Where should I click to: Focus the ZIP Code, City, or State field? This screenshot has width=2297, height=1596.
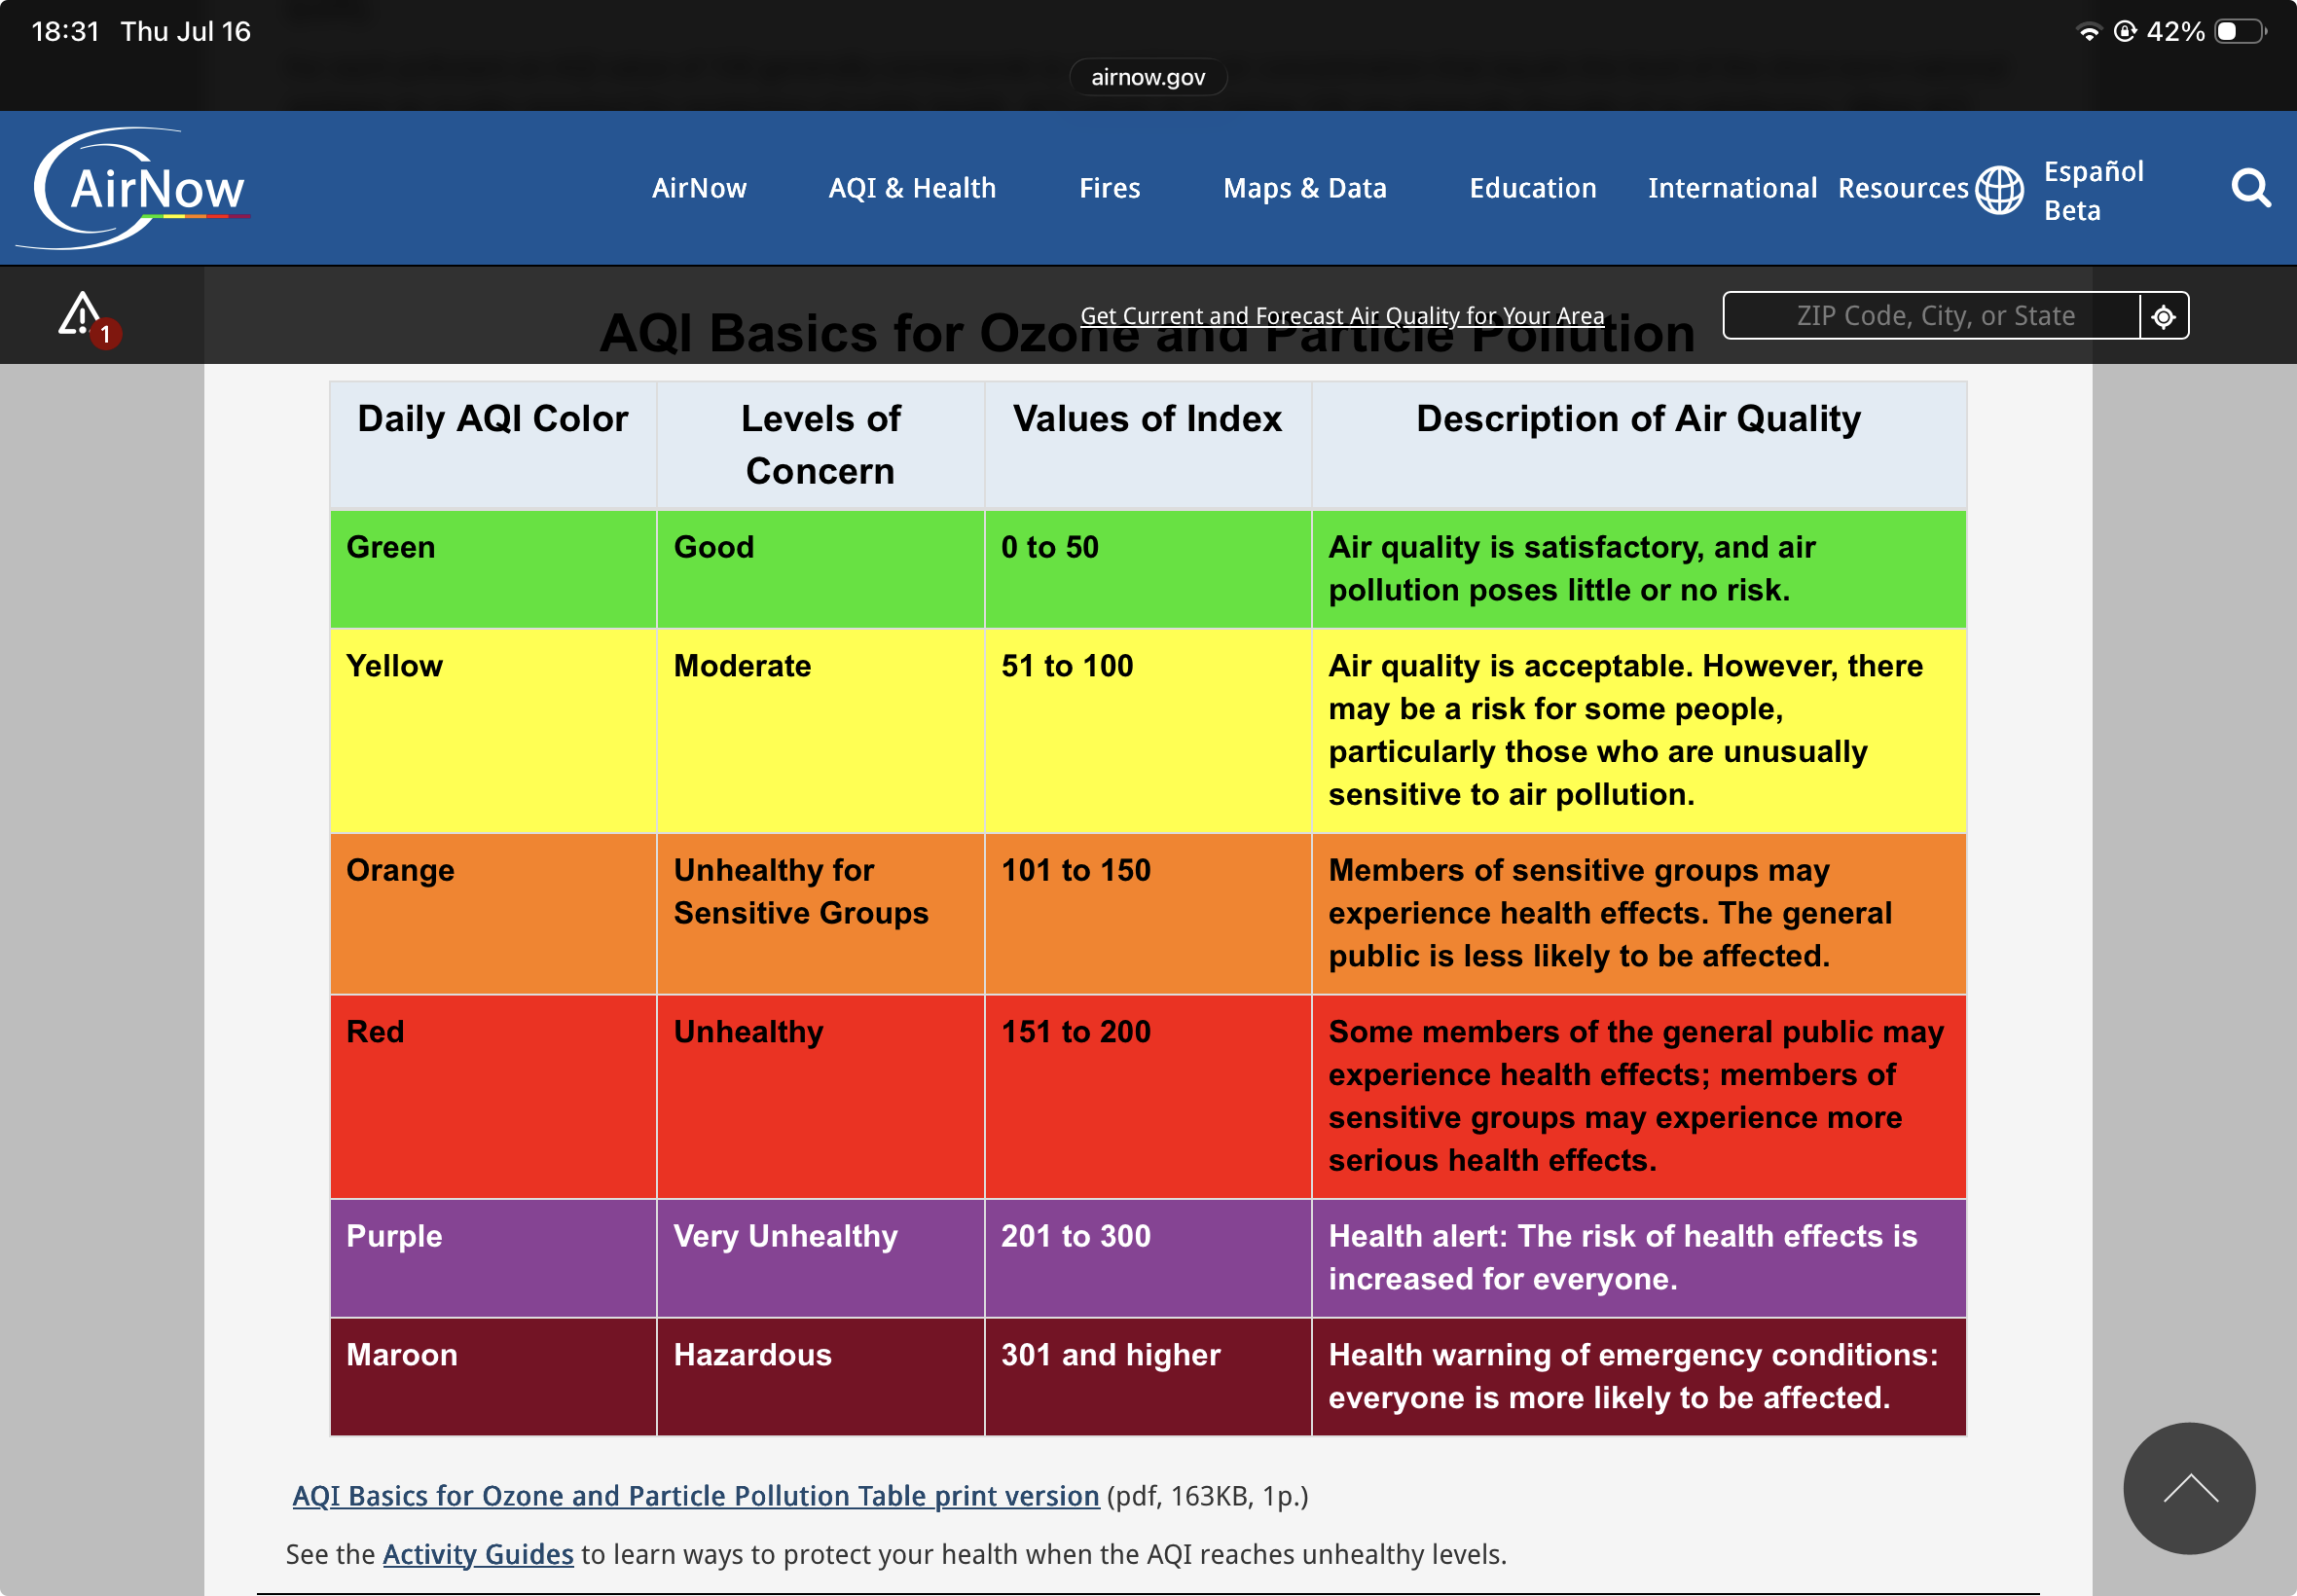1932,316
